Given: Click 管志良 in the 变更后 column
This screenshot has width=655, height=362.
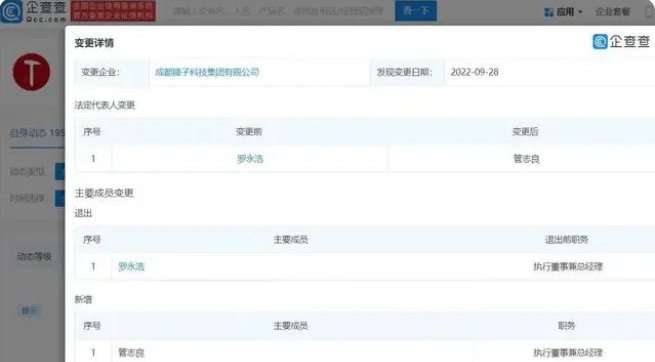Looking at the screenshot, I should click(526, 159).
